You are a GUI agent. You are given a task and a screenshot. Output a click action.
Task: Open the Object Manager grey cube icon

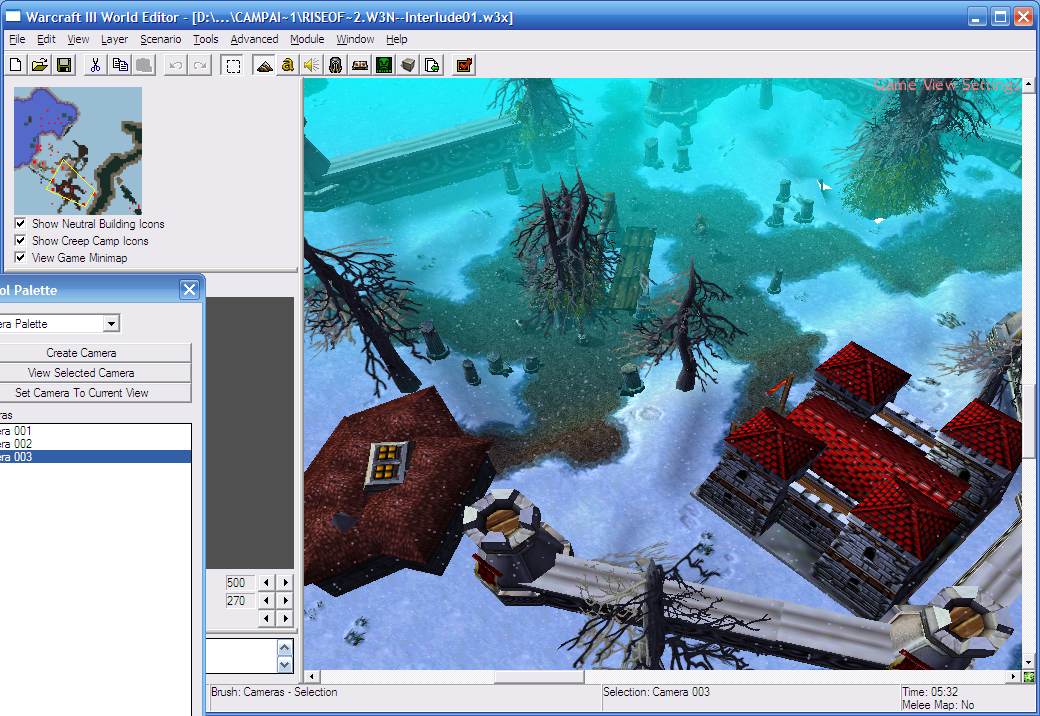408,65
